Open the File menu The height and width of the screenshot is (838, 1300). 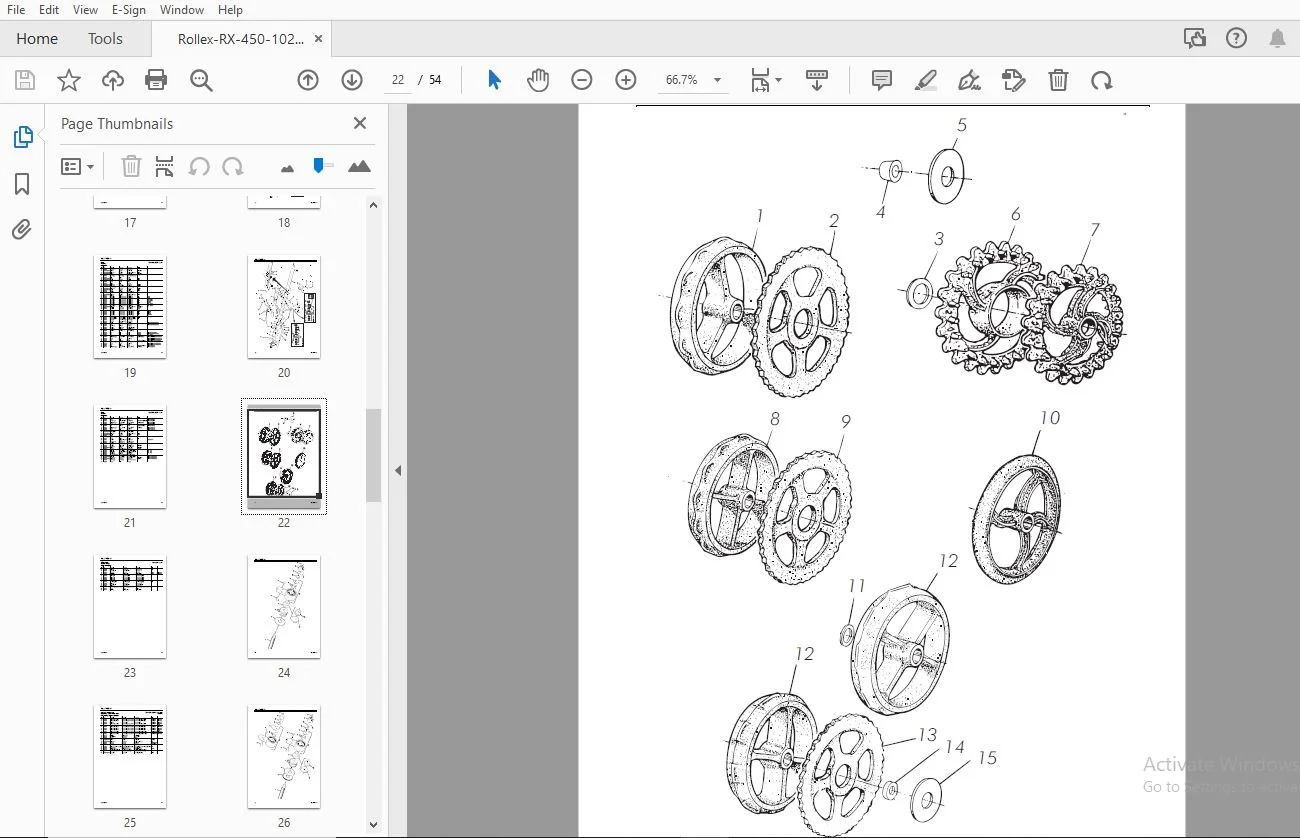tap(16, 10)
